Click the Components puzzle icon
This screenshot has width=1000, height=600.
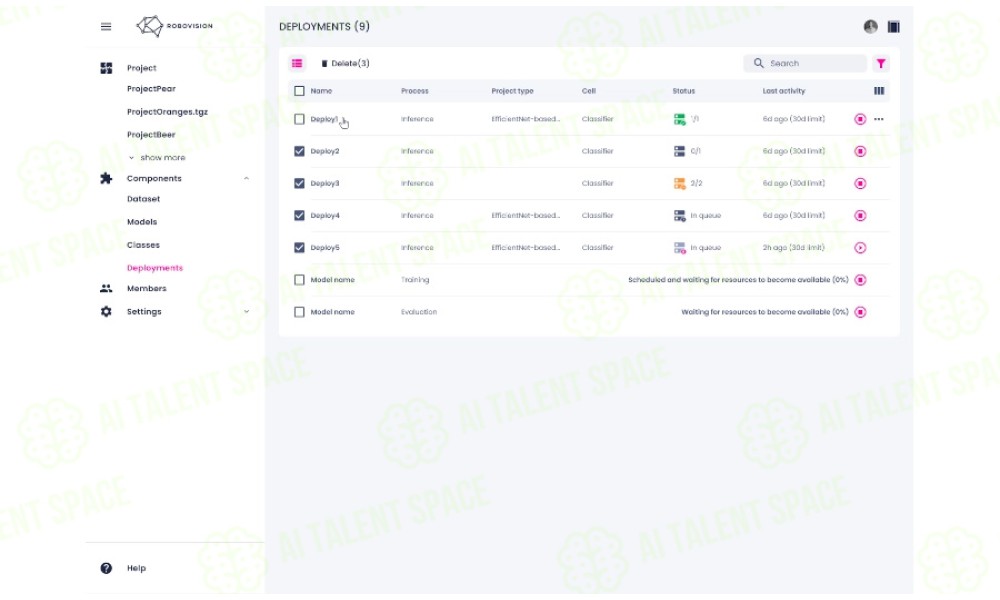pyautogui.click(x=106, y=179)
